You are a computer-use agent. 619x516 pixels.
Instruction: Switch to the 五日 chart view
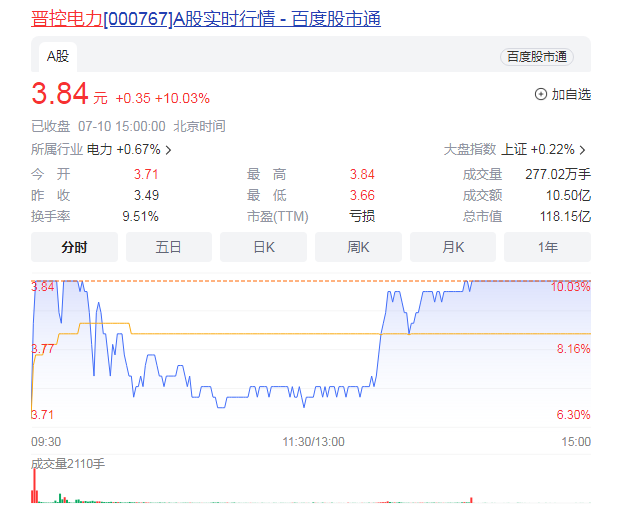pyautogui.click(x=169, y=247)
